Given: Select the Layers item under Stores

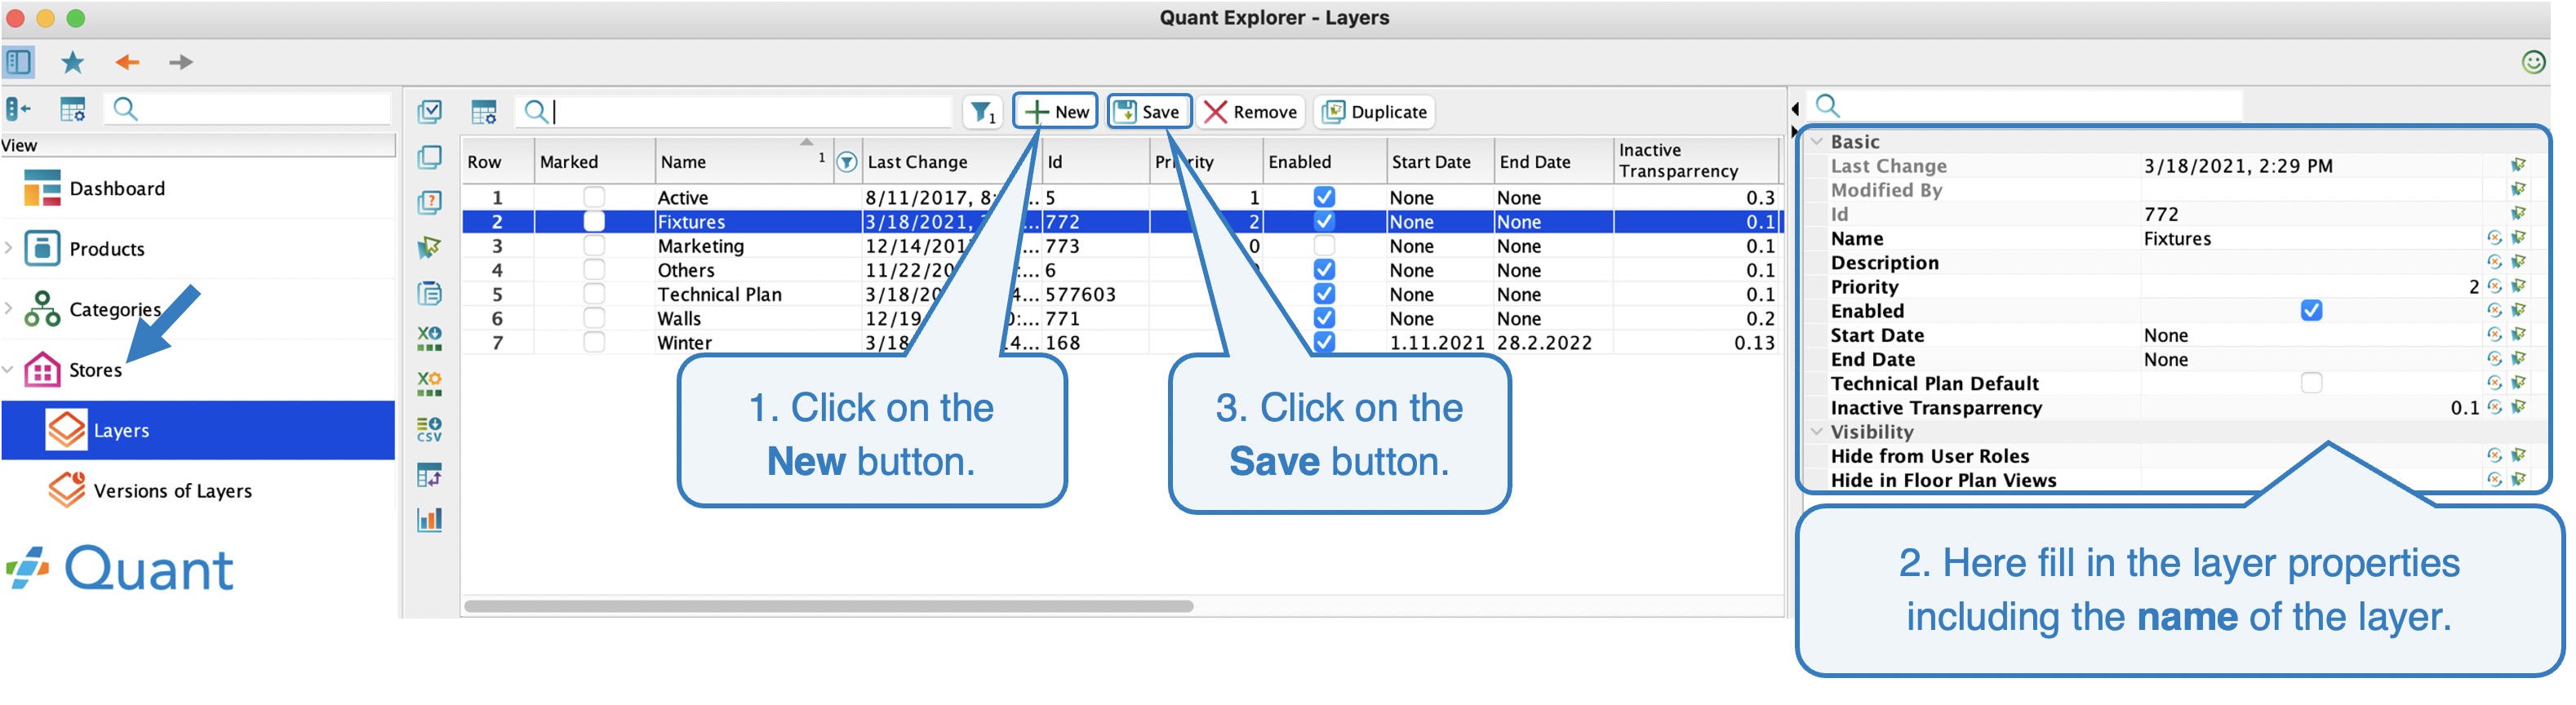Looking at the screenshot, I should (x=198, y=430).
